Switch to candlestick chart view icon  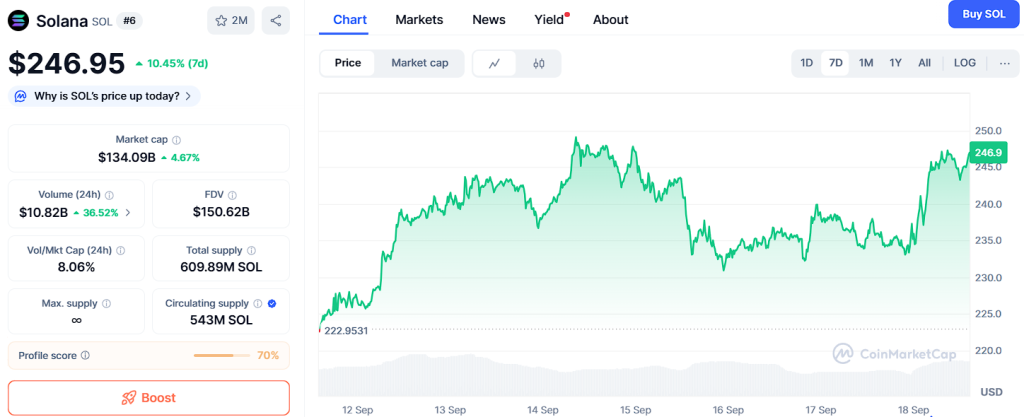(x=539, y=63)
